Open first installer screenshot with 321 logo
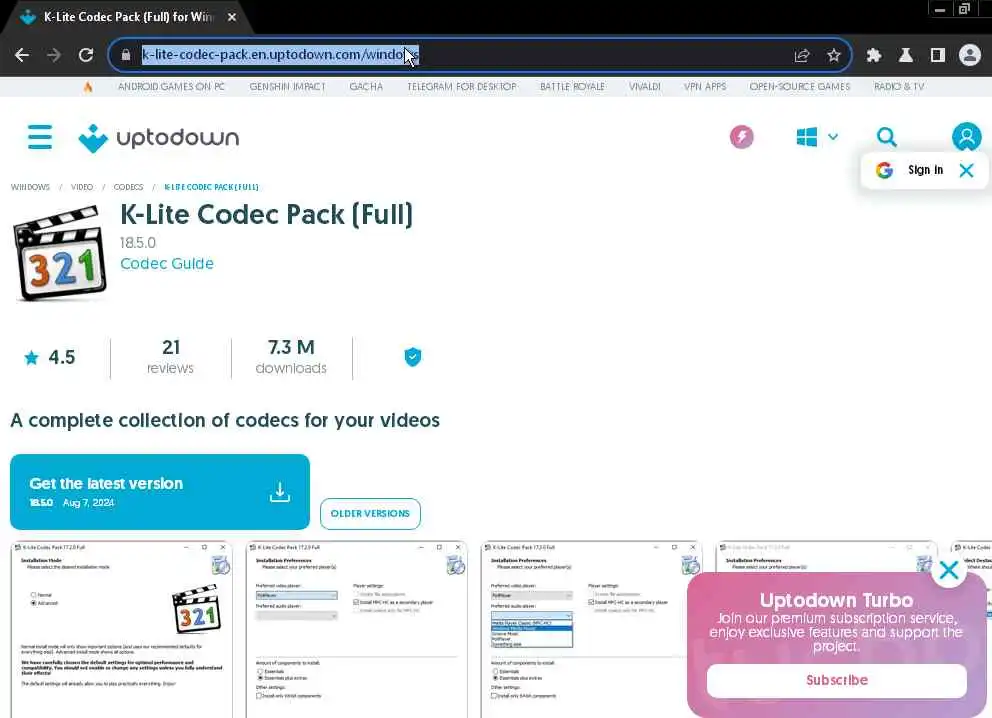 pyautogui.click(x=121, y=629)
